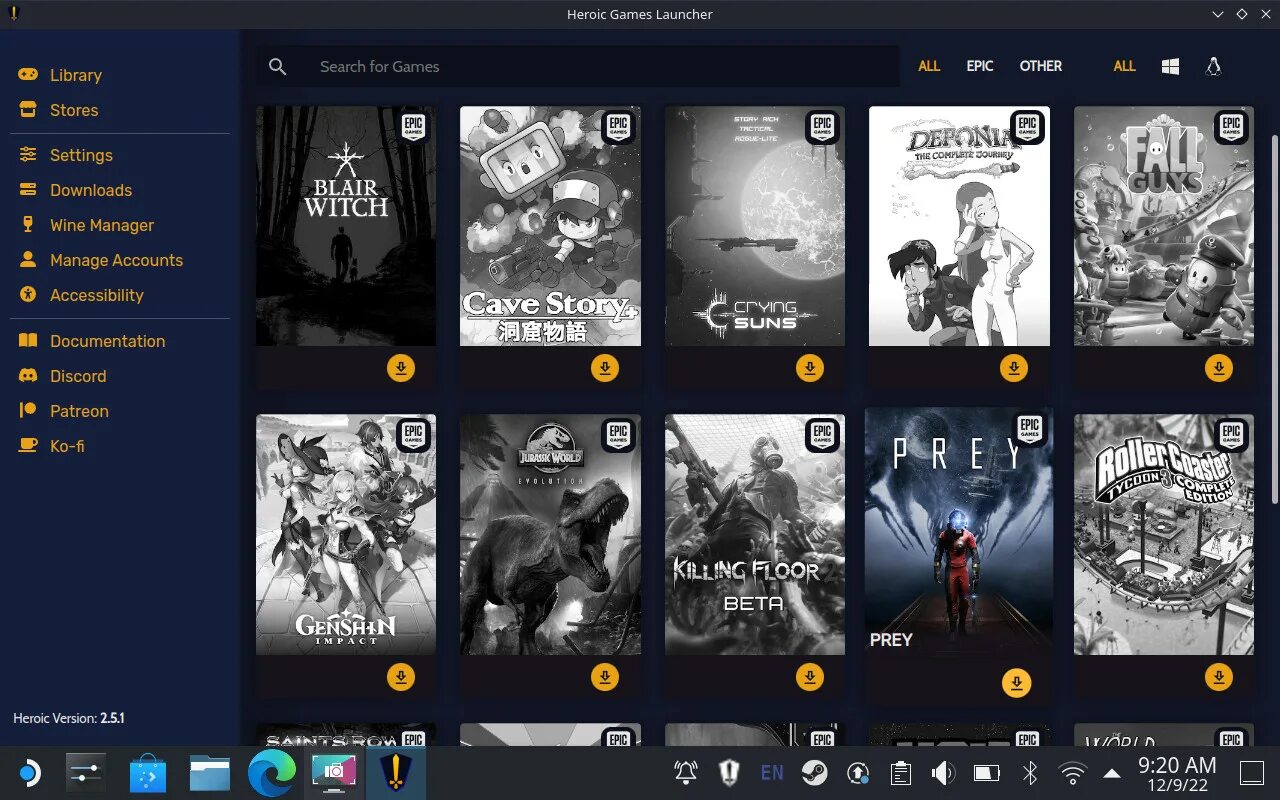Download Fall Guys
Viewport: 1280px width, 800px height.
pos(1218,368)
